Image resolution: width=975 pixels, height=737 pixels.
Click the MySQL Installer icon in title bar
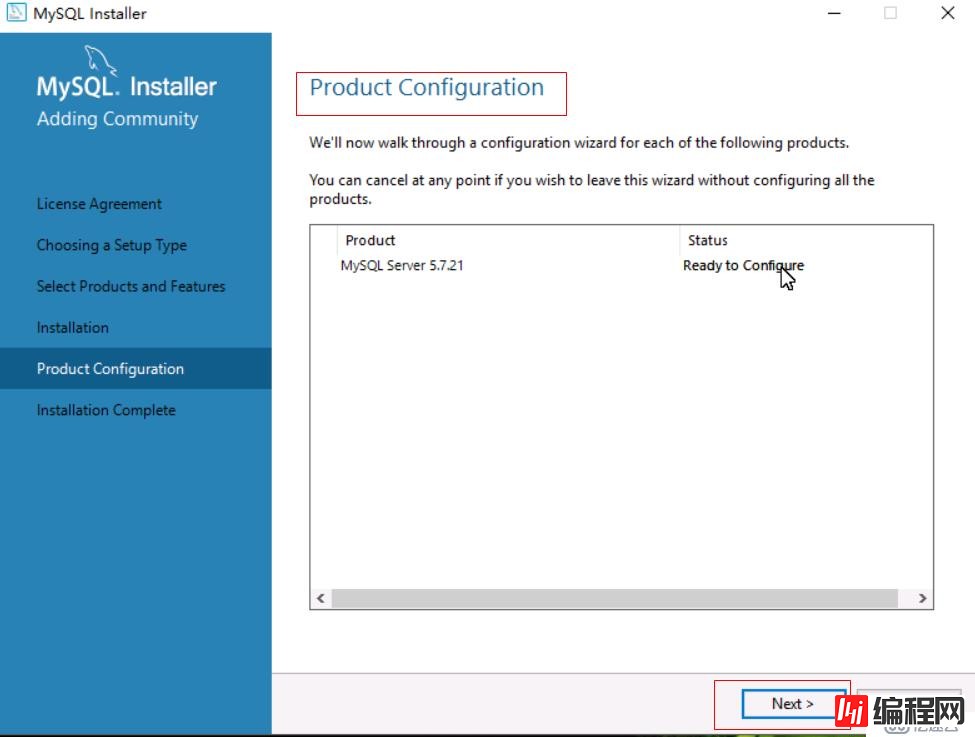[x=15, y=13]
